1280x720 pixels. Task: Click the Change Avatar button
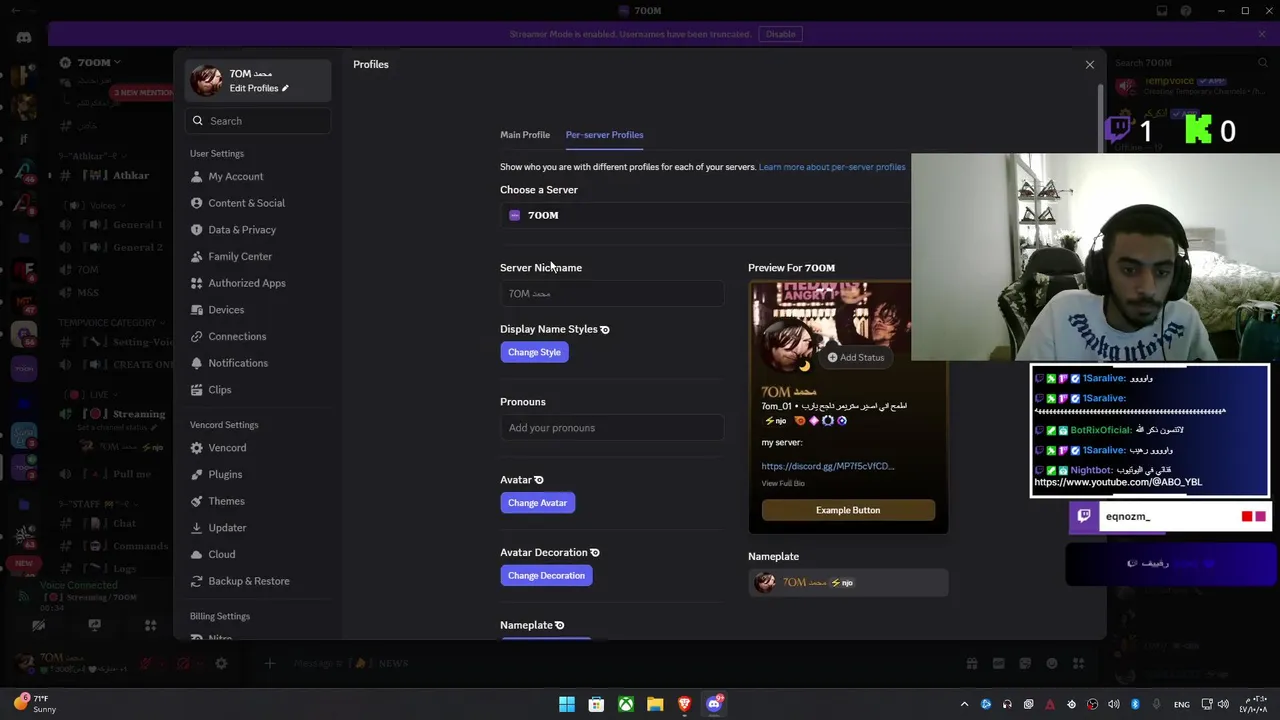[x=537, y=503]
